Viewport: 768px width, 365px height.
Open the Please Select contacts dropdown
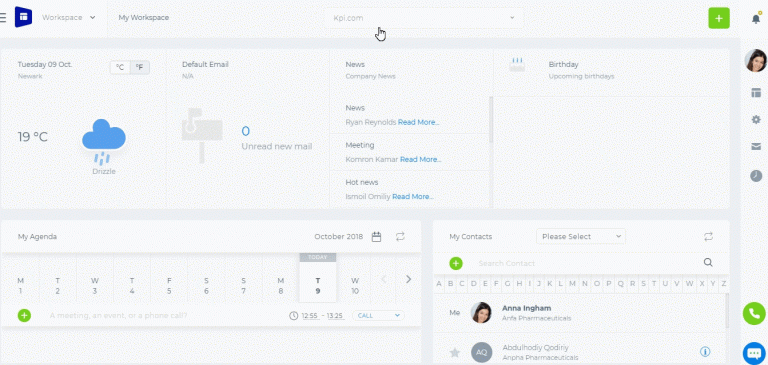tap(581, 237)
